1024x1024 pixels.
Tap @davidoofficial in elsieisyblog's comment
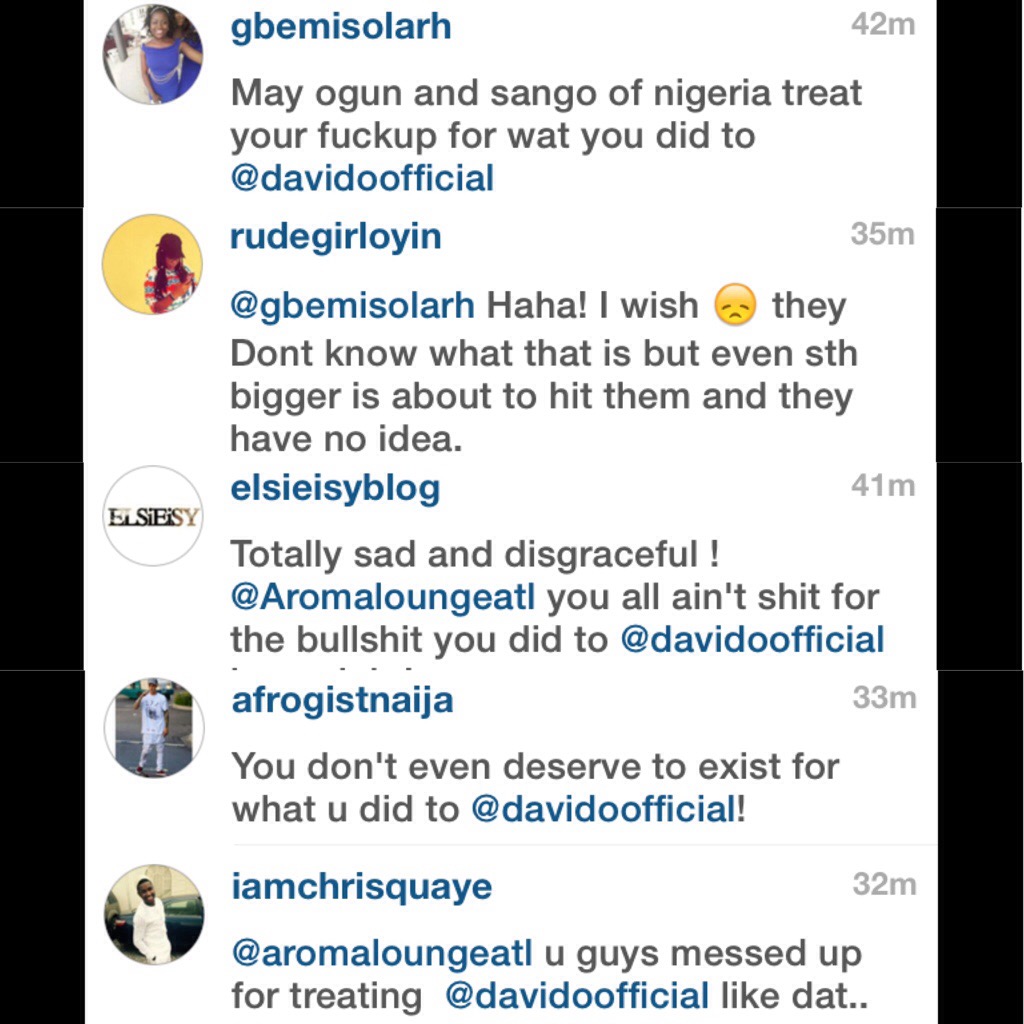752,639
